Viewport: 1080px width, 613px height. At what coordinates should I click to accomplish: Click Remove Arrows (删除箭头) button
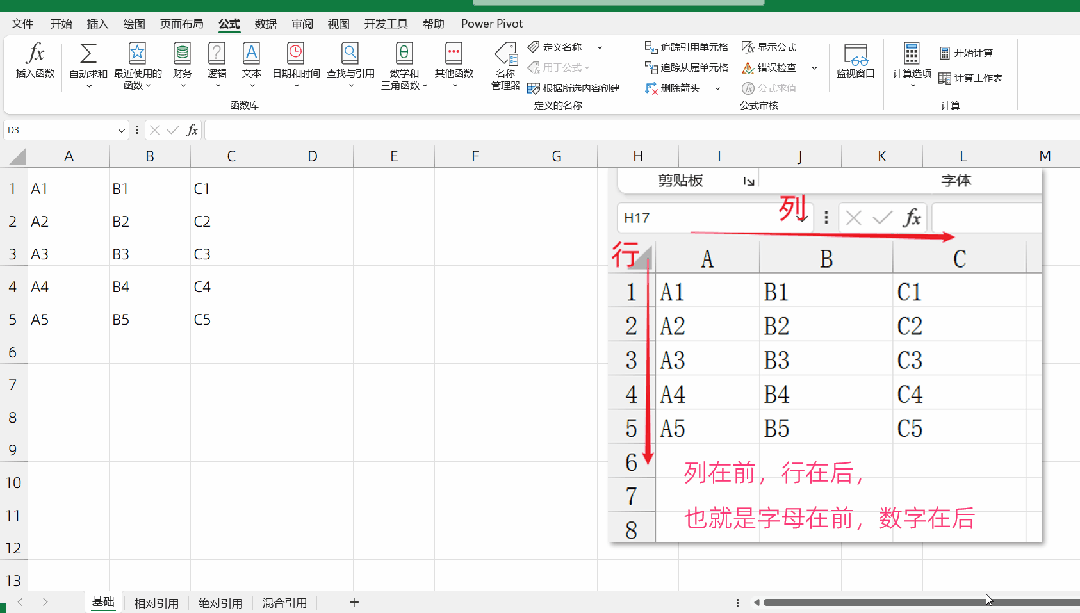[672, 88]
